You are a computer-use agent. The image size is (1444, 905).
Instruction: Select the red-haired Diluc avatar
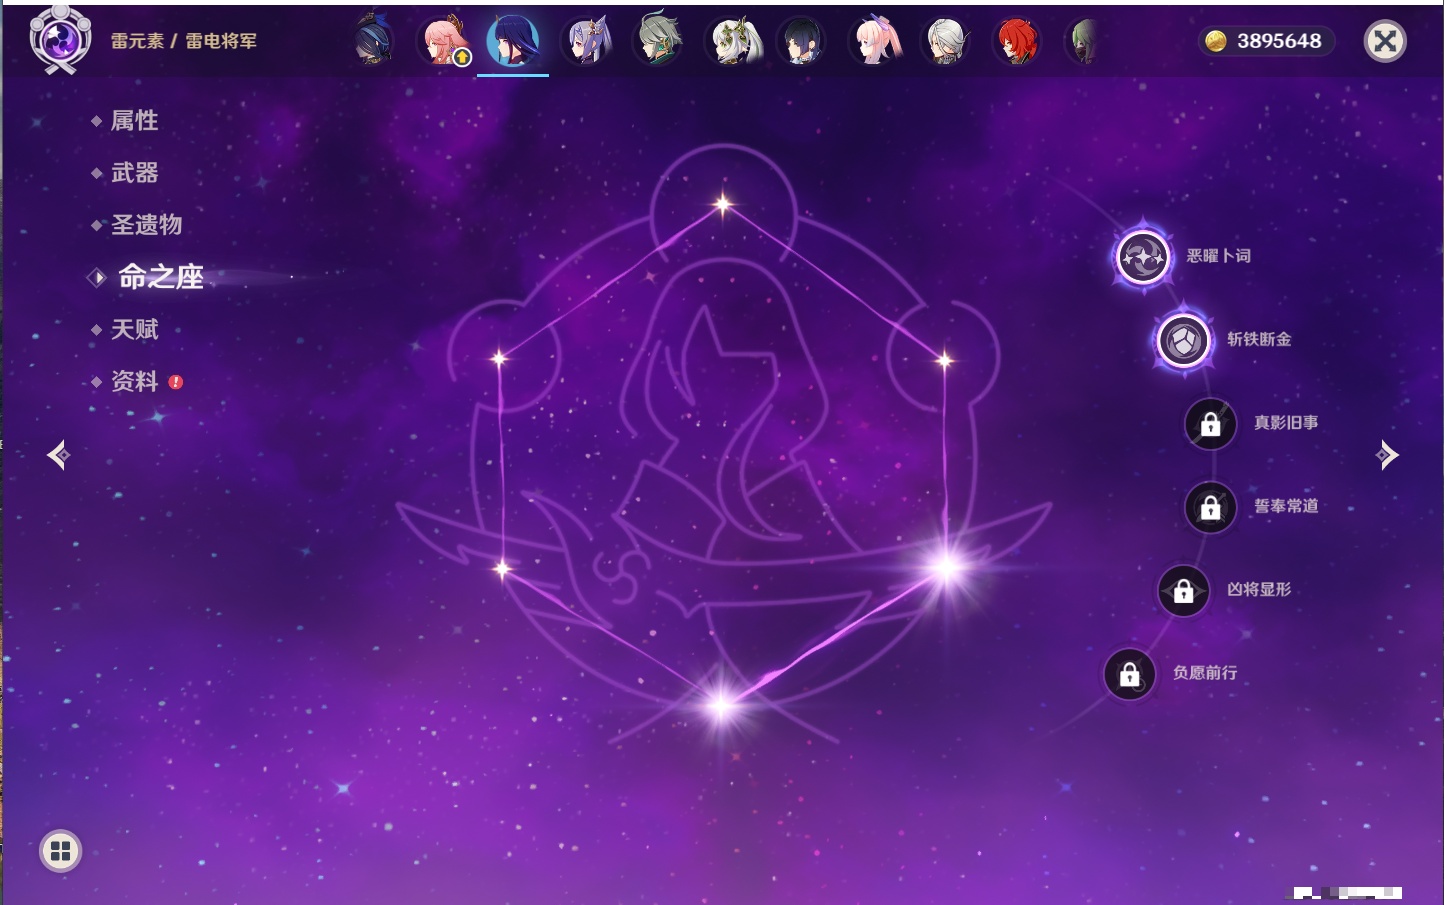1017,41
